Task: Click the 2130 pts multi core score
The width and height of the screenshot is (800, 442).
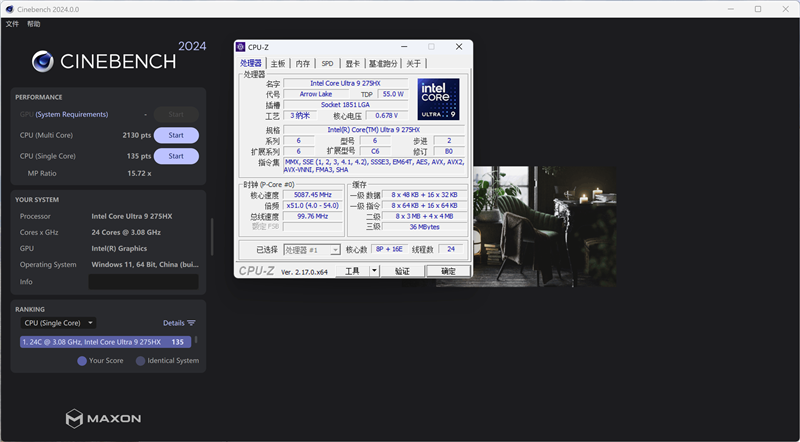Action: [x=137, y=135]
